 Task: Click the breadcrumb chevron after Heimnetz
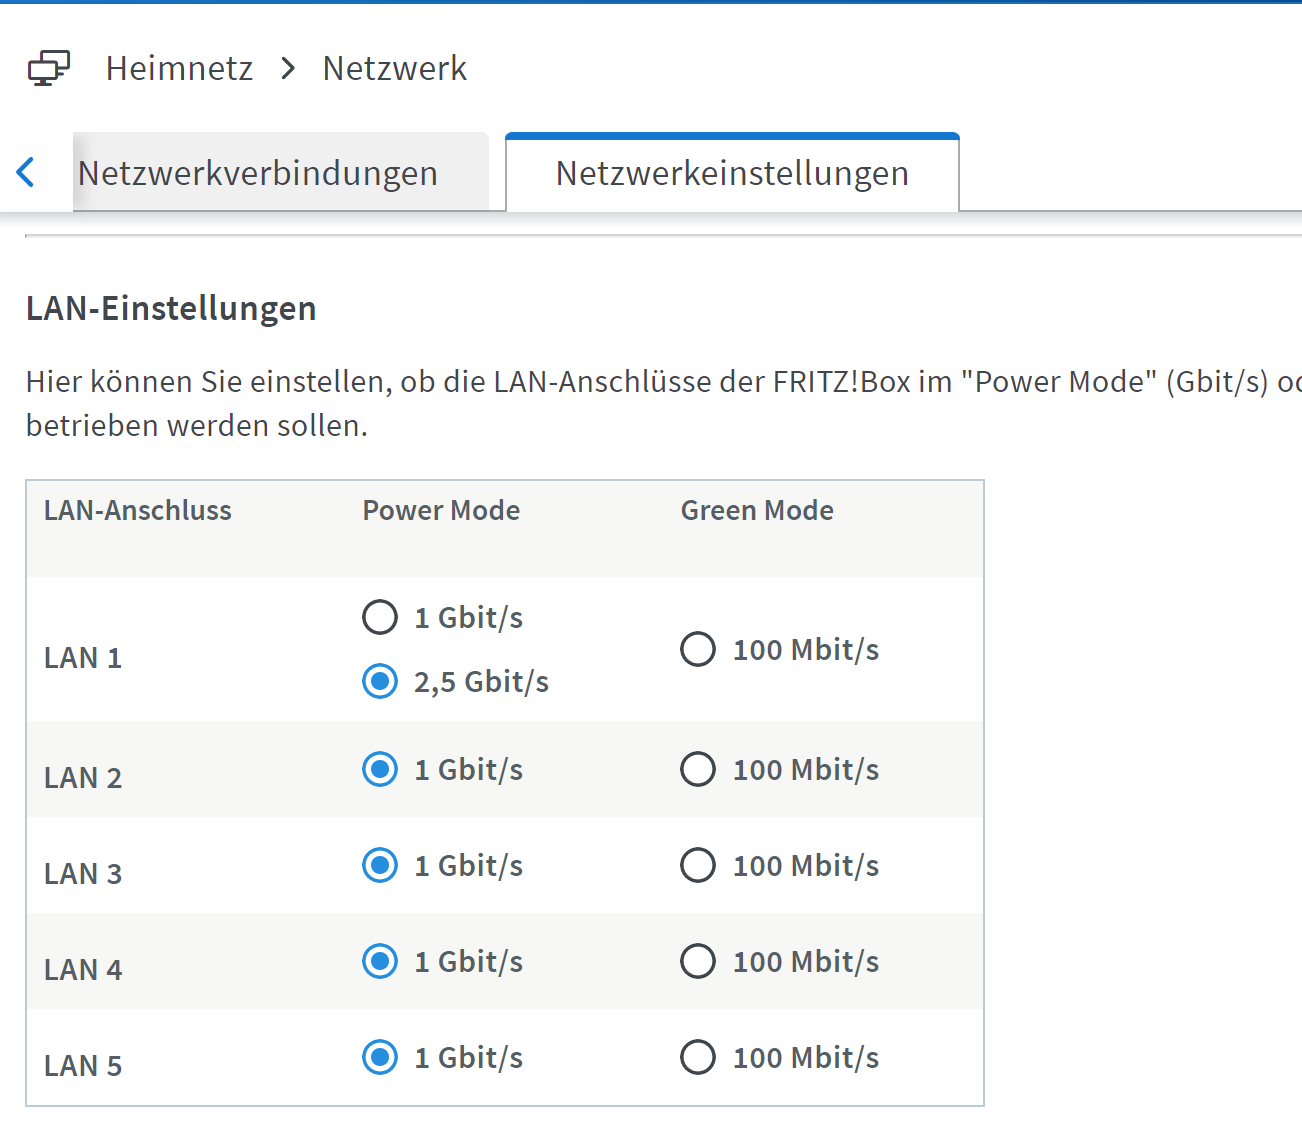click(x=288, y=68)
